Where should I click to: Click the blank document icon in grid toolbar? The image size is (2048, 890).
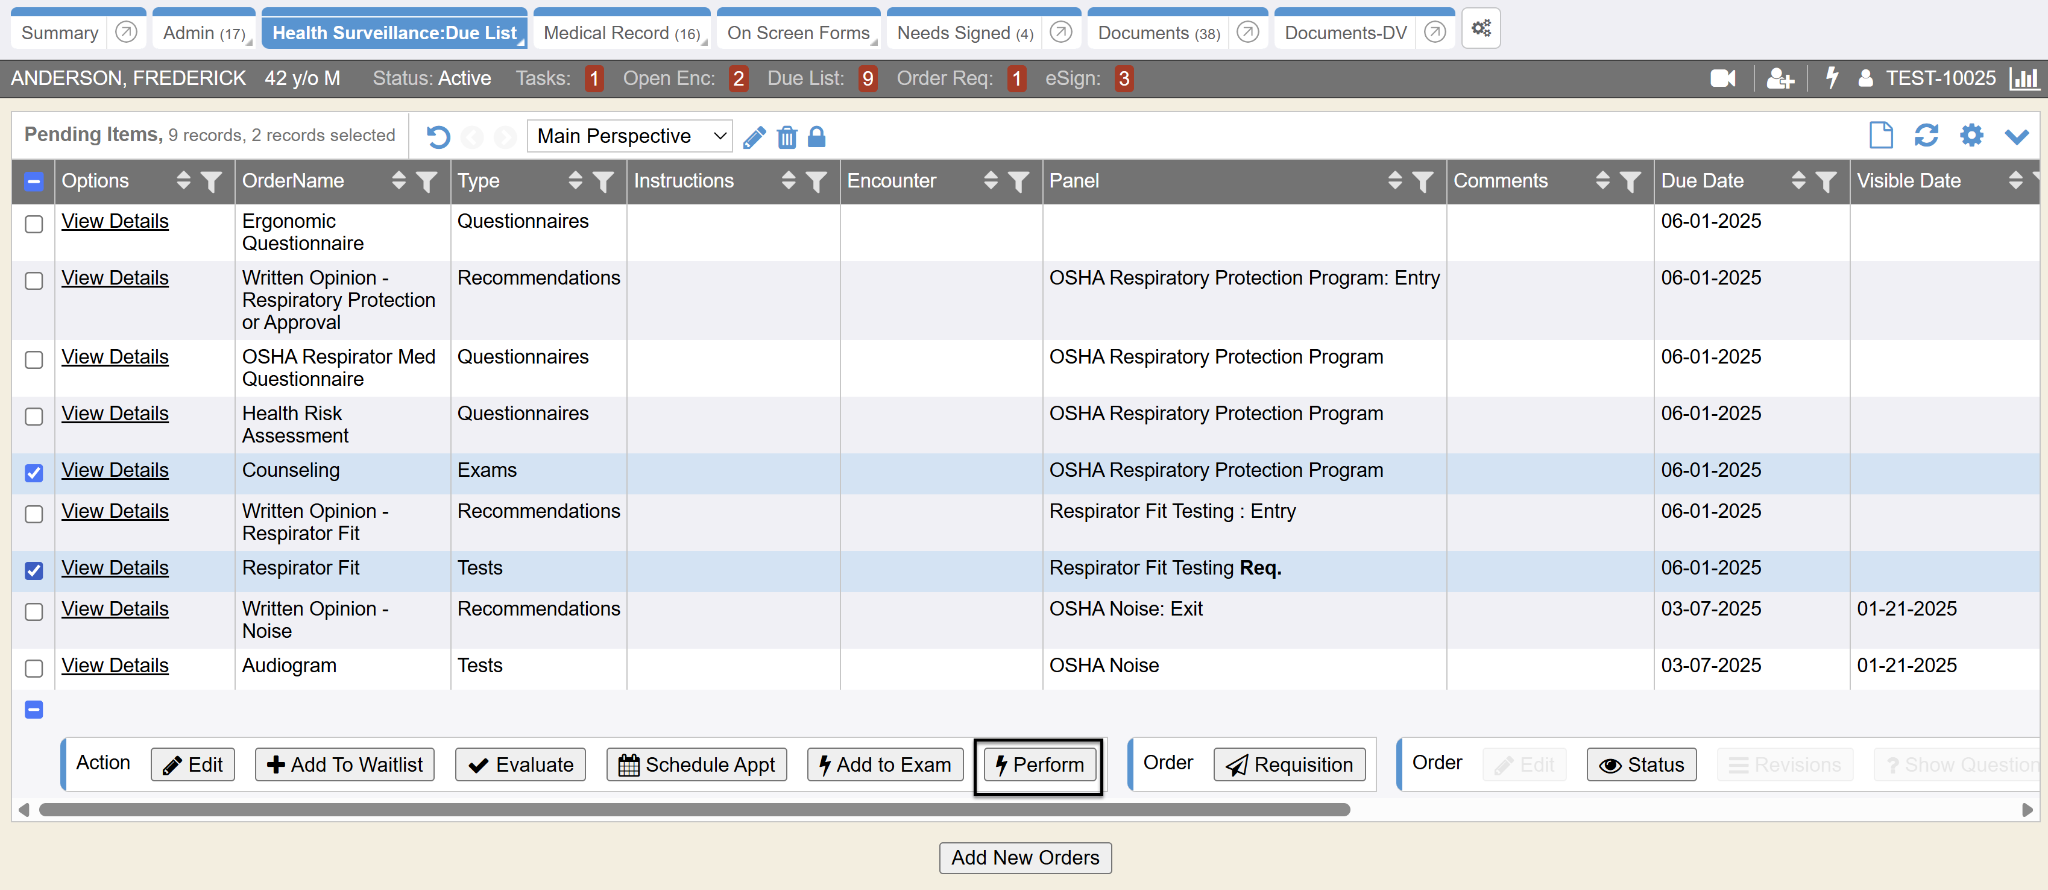(x=1880, y=135)
